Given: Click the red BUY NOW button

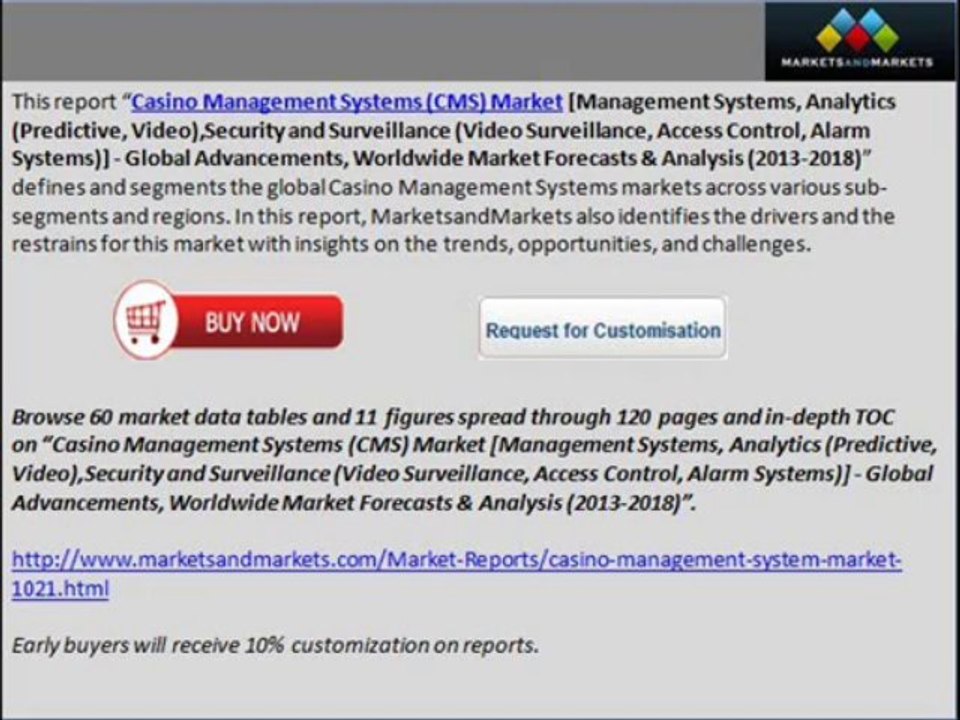Looking at the screenshot, I should click(228, 320).
